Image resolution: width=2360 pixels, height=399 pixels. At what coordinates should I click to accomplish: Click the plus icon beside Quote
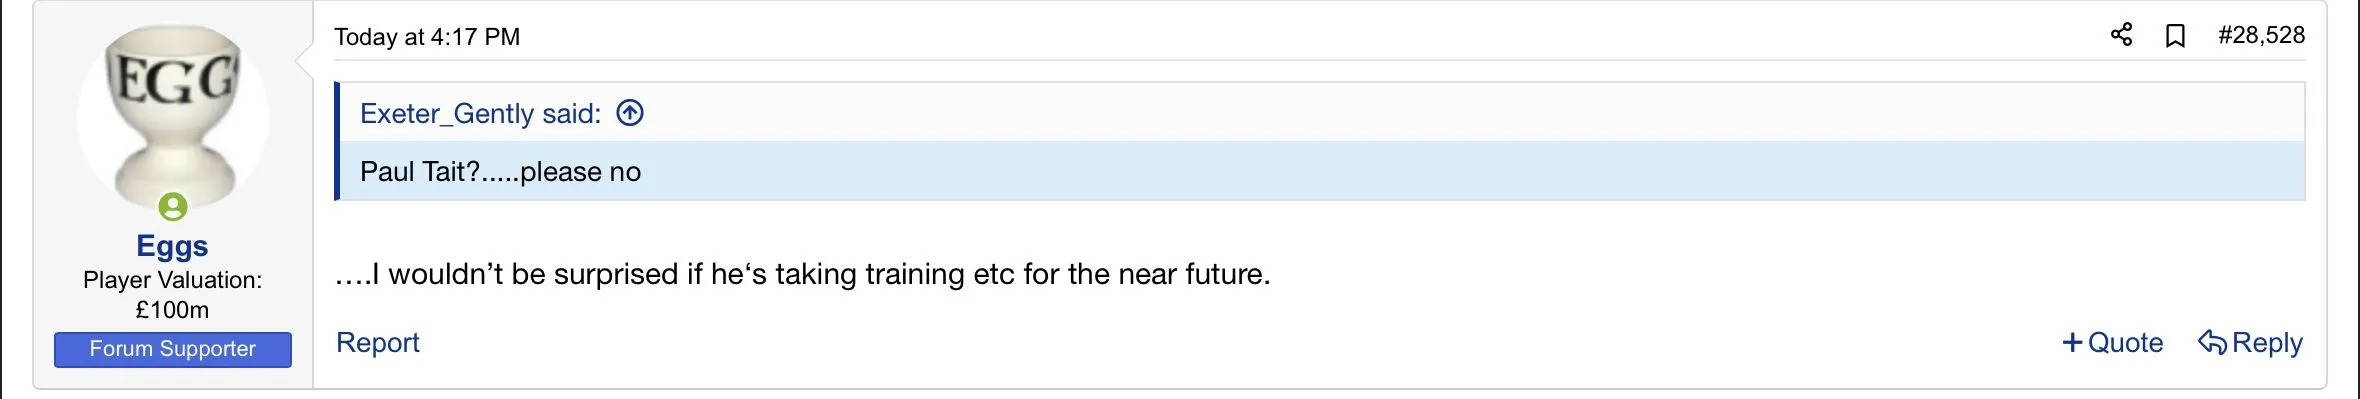2072,343
